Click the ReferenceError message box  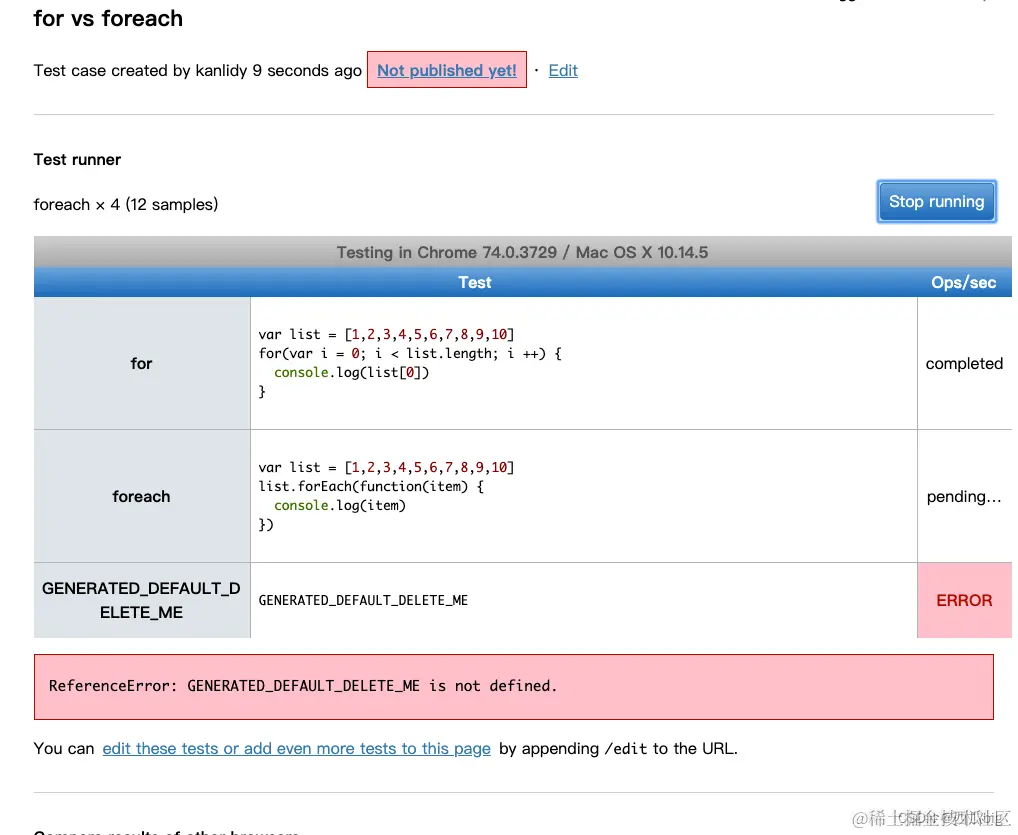pos(514,687)
